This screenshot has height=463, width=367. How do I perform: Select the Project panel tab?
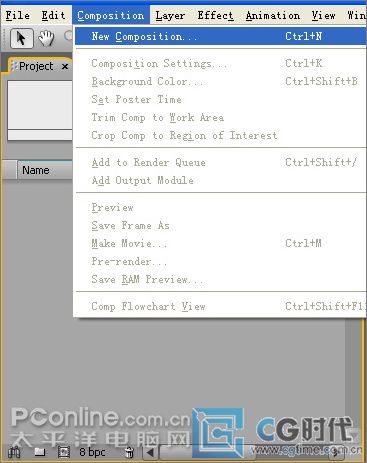[36, 66]
